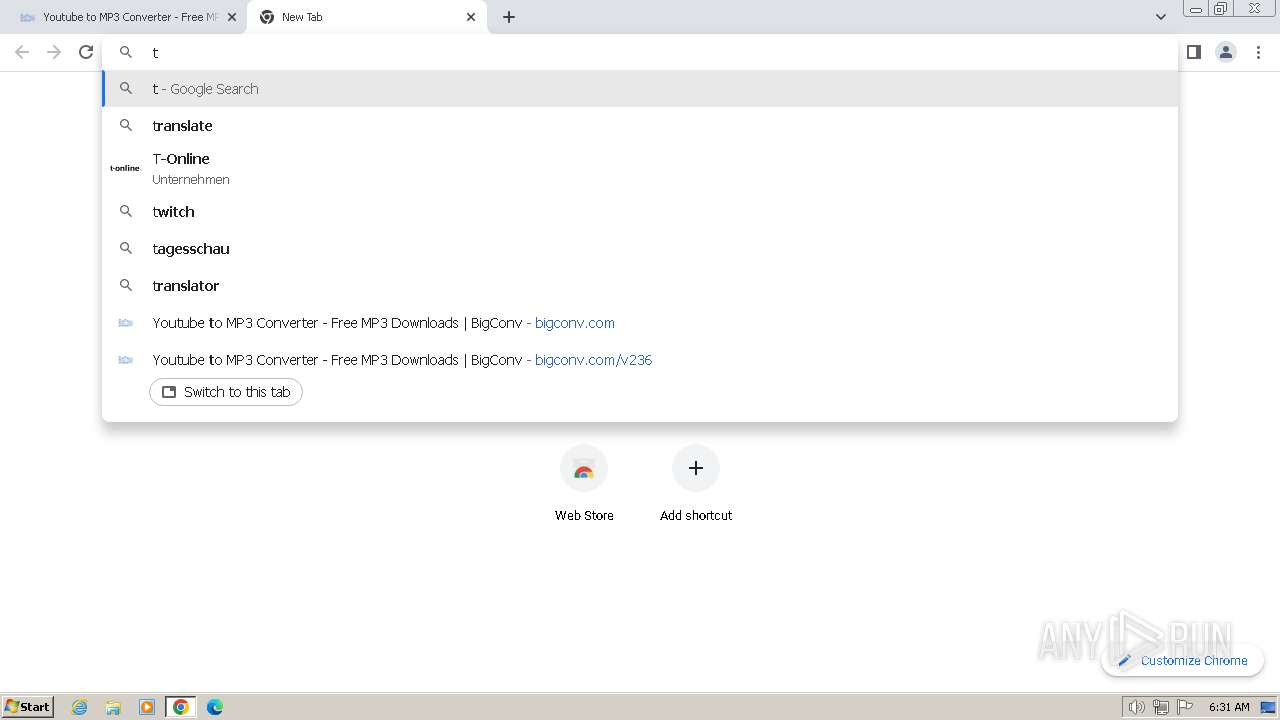Click the search icon beside 'translator'
The height and width of the screenshot is (720, 1280).
tap(126, 285)
